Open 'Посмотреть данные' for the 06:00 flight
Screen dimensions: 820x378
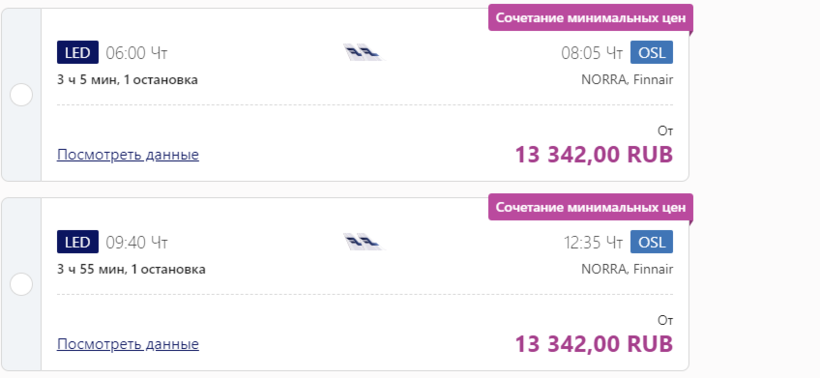tap(128, 155)
